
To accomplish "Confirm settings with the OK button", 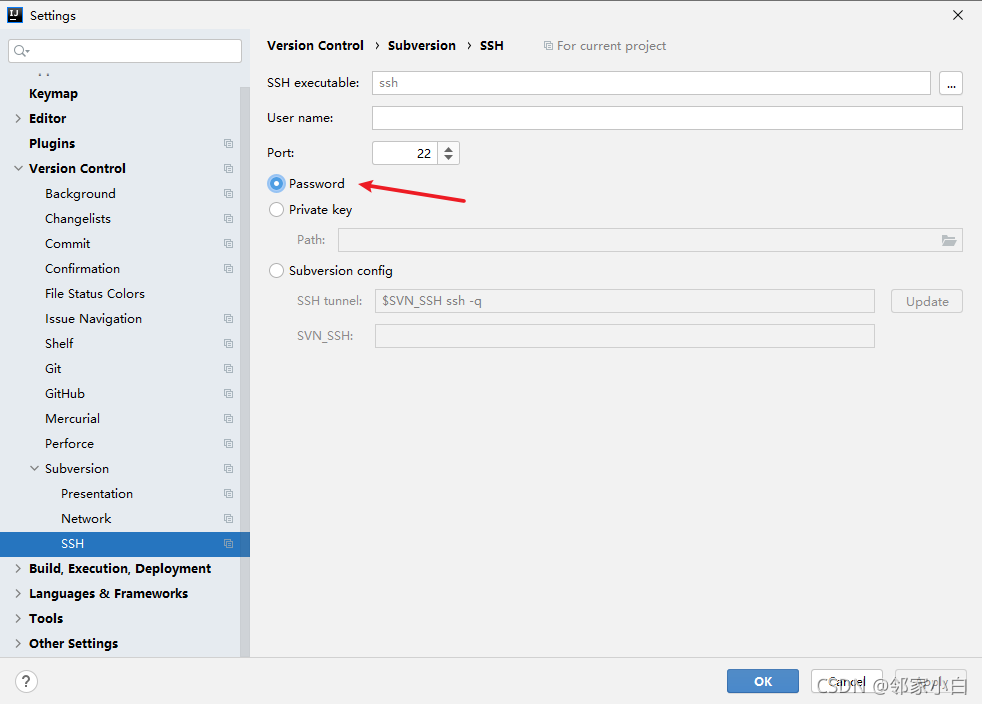I will pyautogui.click(x=763, y=681).
